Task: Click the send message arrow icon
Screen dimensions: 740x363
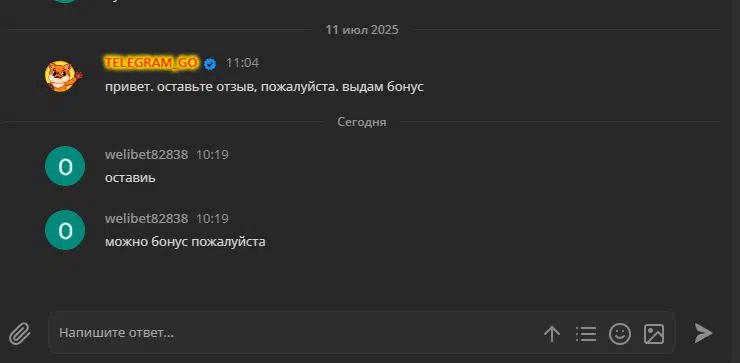Action: [x=703, y=333]
